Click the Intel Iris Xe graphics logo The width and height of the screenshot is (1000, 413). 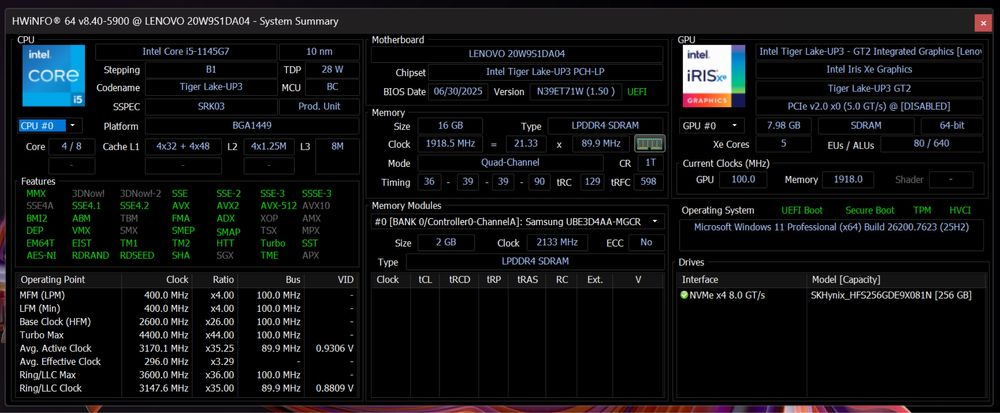pos(714,75)
